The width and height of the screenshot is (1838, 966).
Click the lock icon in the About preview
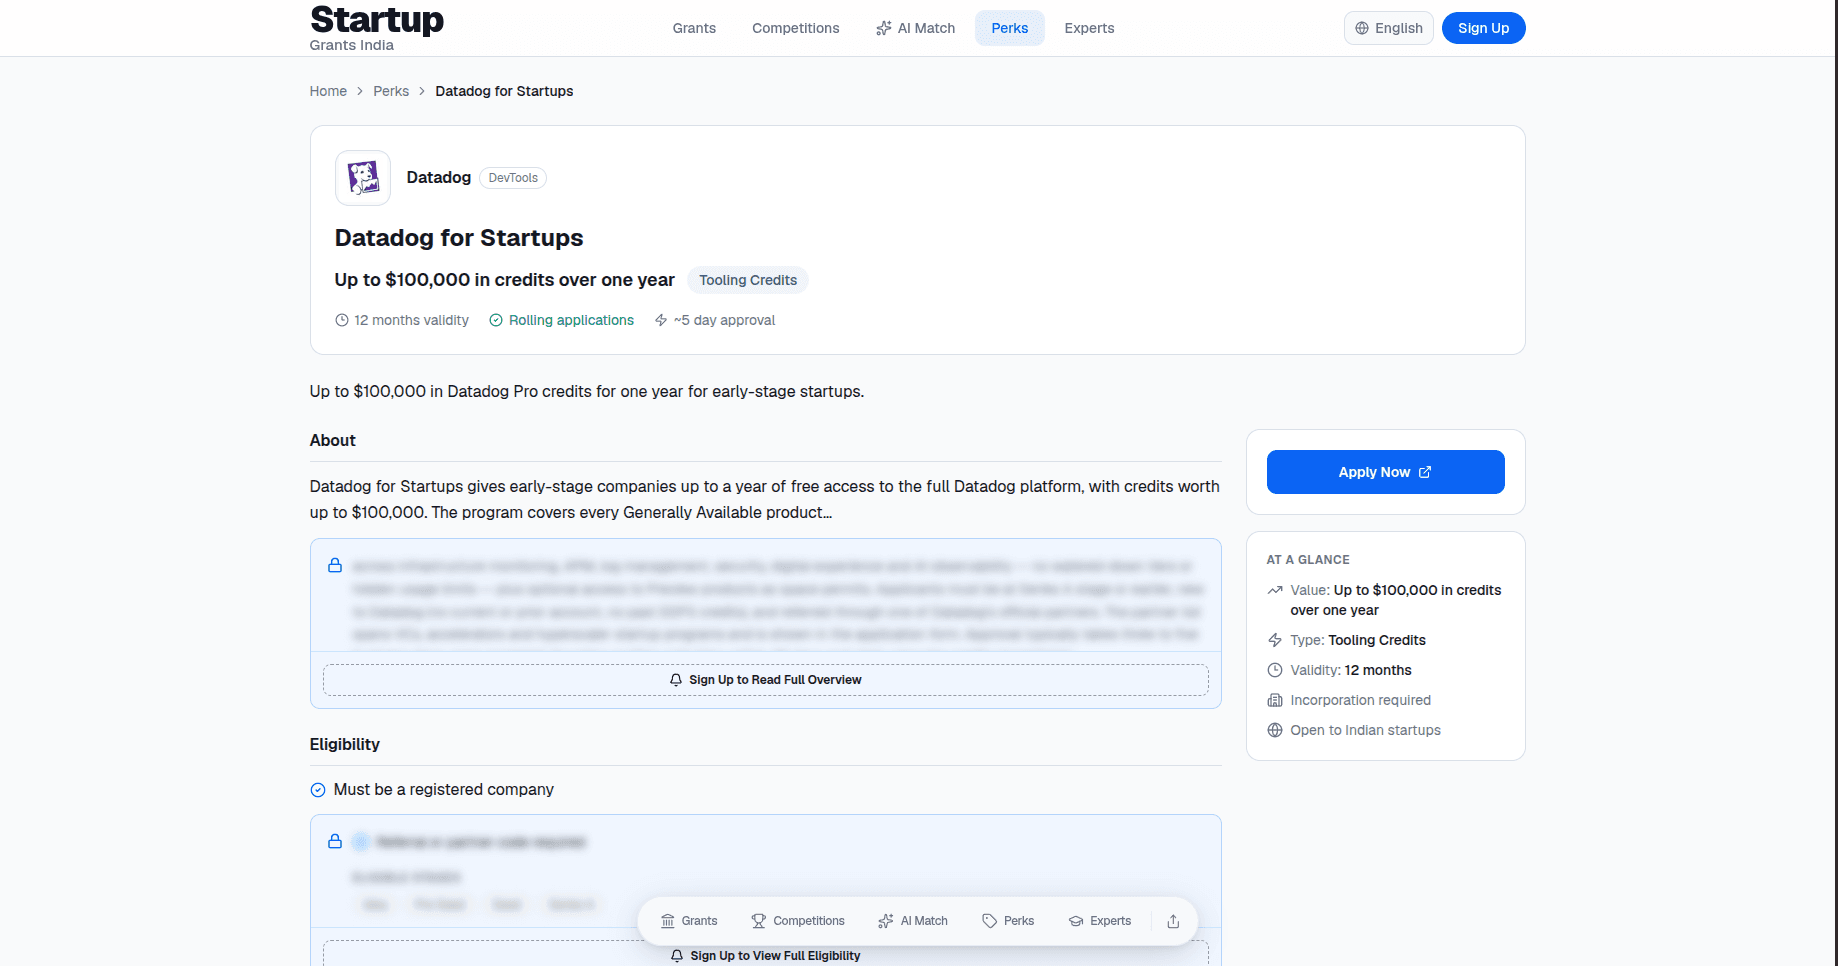[335, 566]
